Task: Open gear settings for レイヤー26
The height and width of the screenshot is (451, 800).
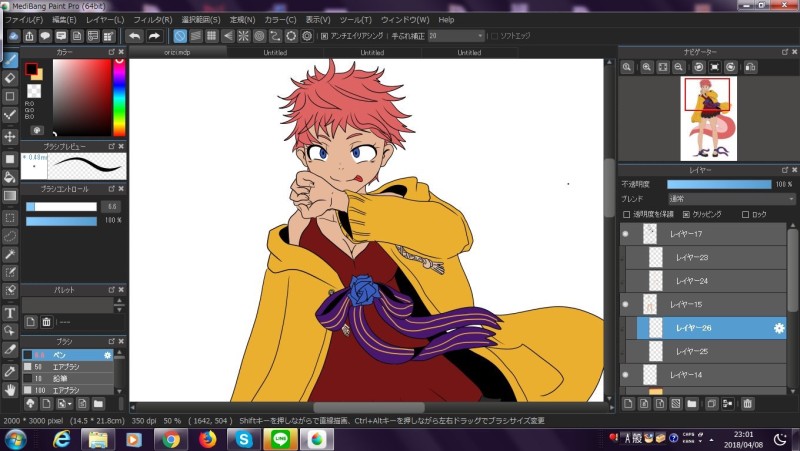Action: pos(779,328)
